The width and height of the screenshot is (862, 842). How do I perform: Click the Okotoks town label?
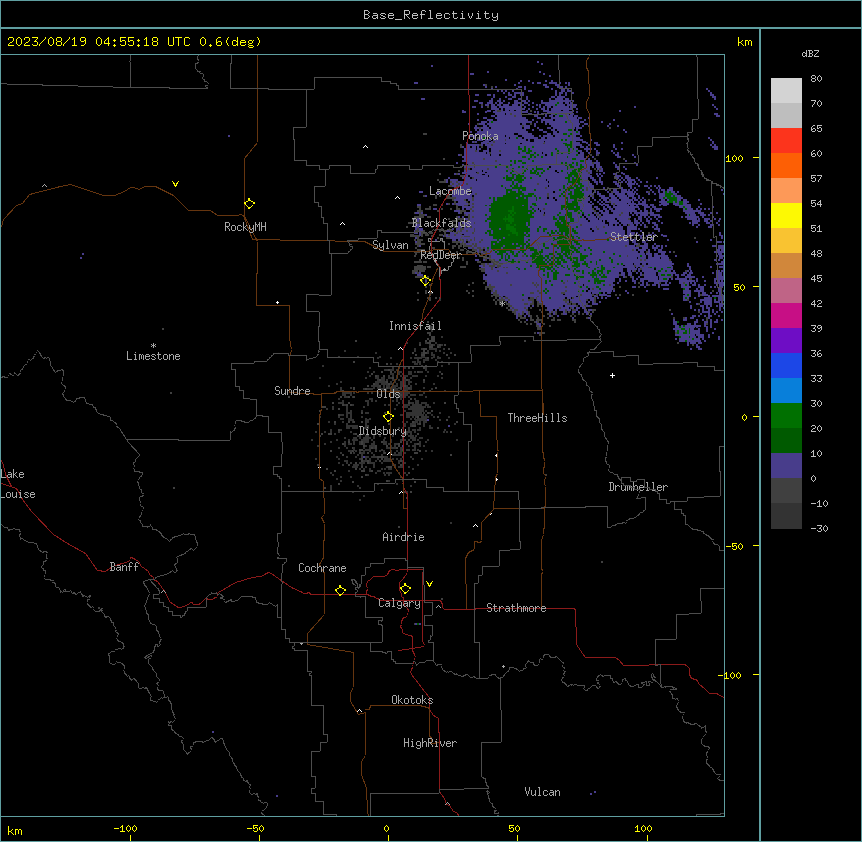(412, 700)
